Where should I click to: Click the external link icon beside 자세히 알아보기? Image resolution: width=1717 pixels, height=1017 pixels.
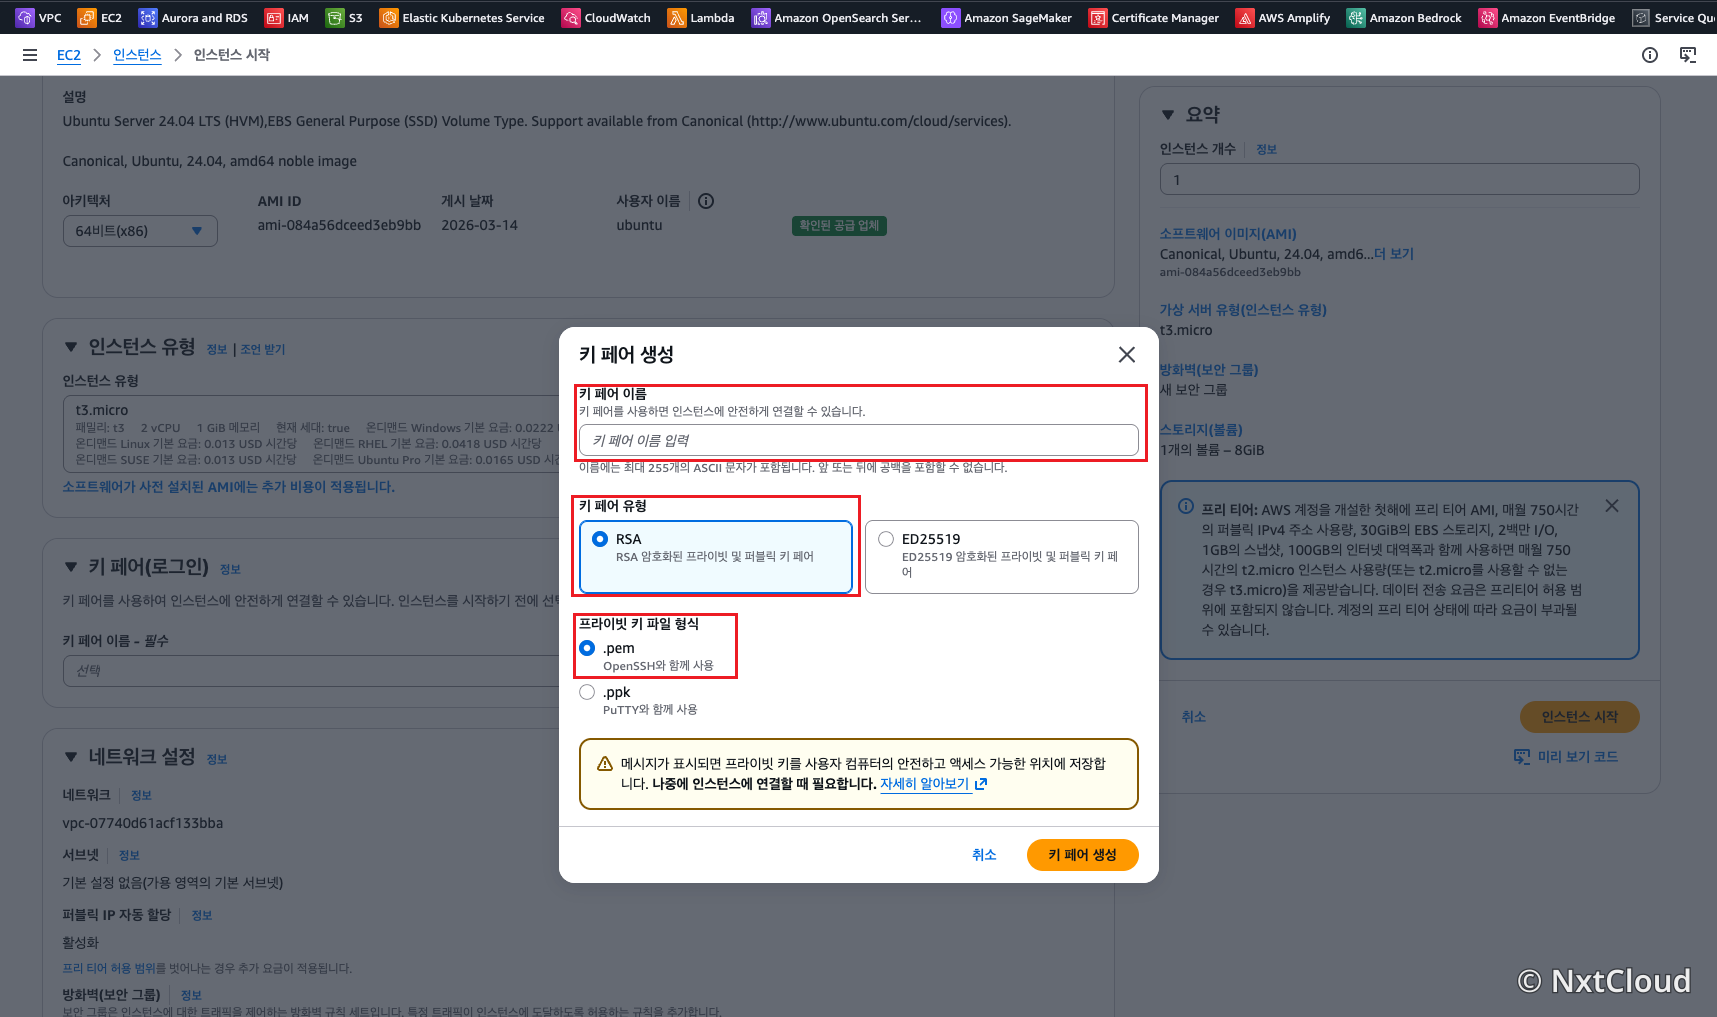pyautogui.click(x=981, y=784)
